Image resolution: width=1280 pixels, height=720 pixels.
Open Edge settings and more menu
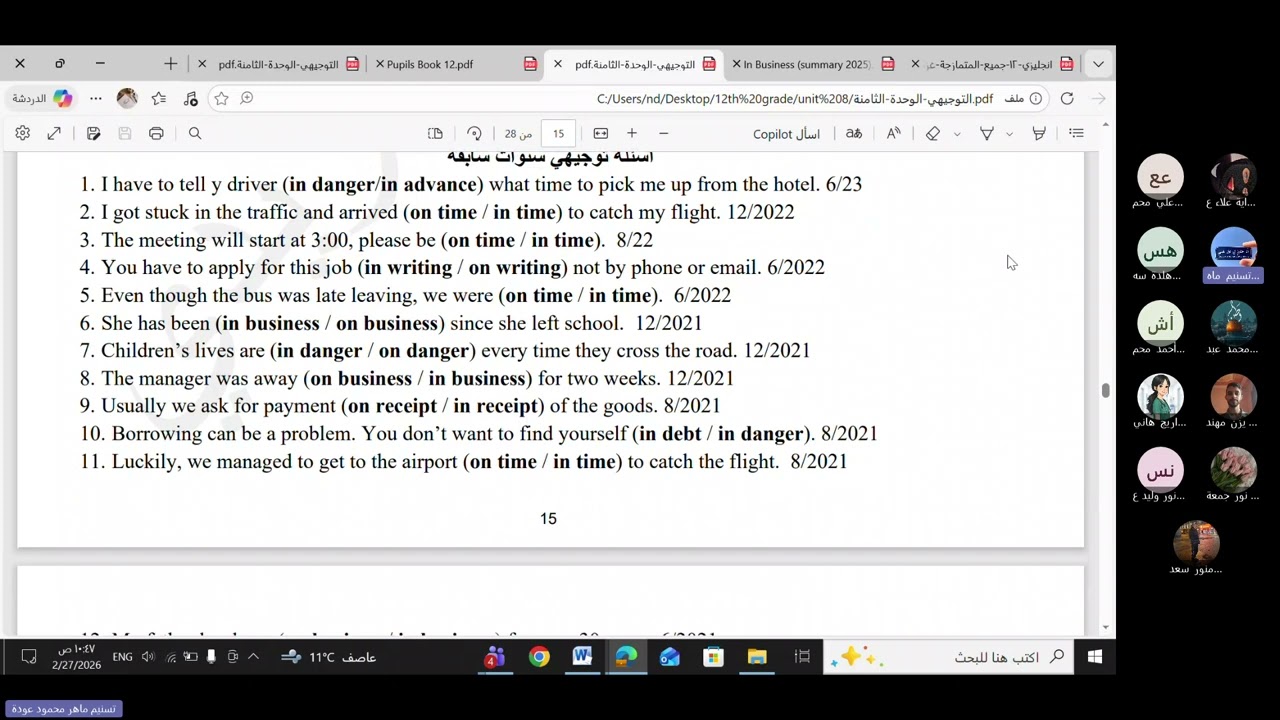(96, 98)
